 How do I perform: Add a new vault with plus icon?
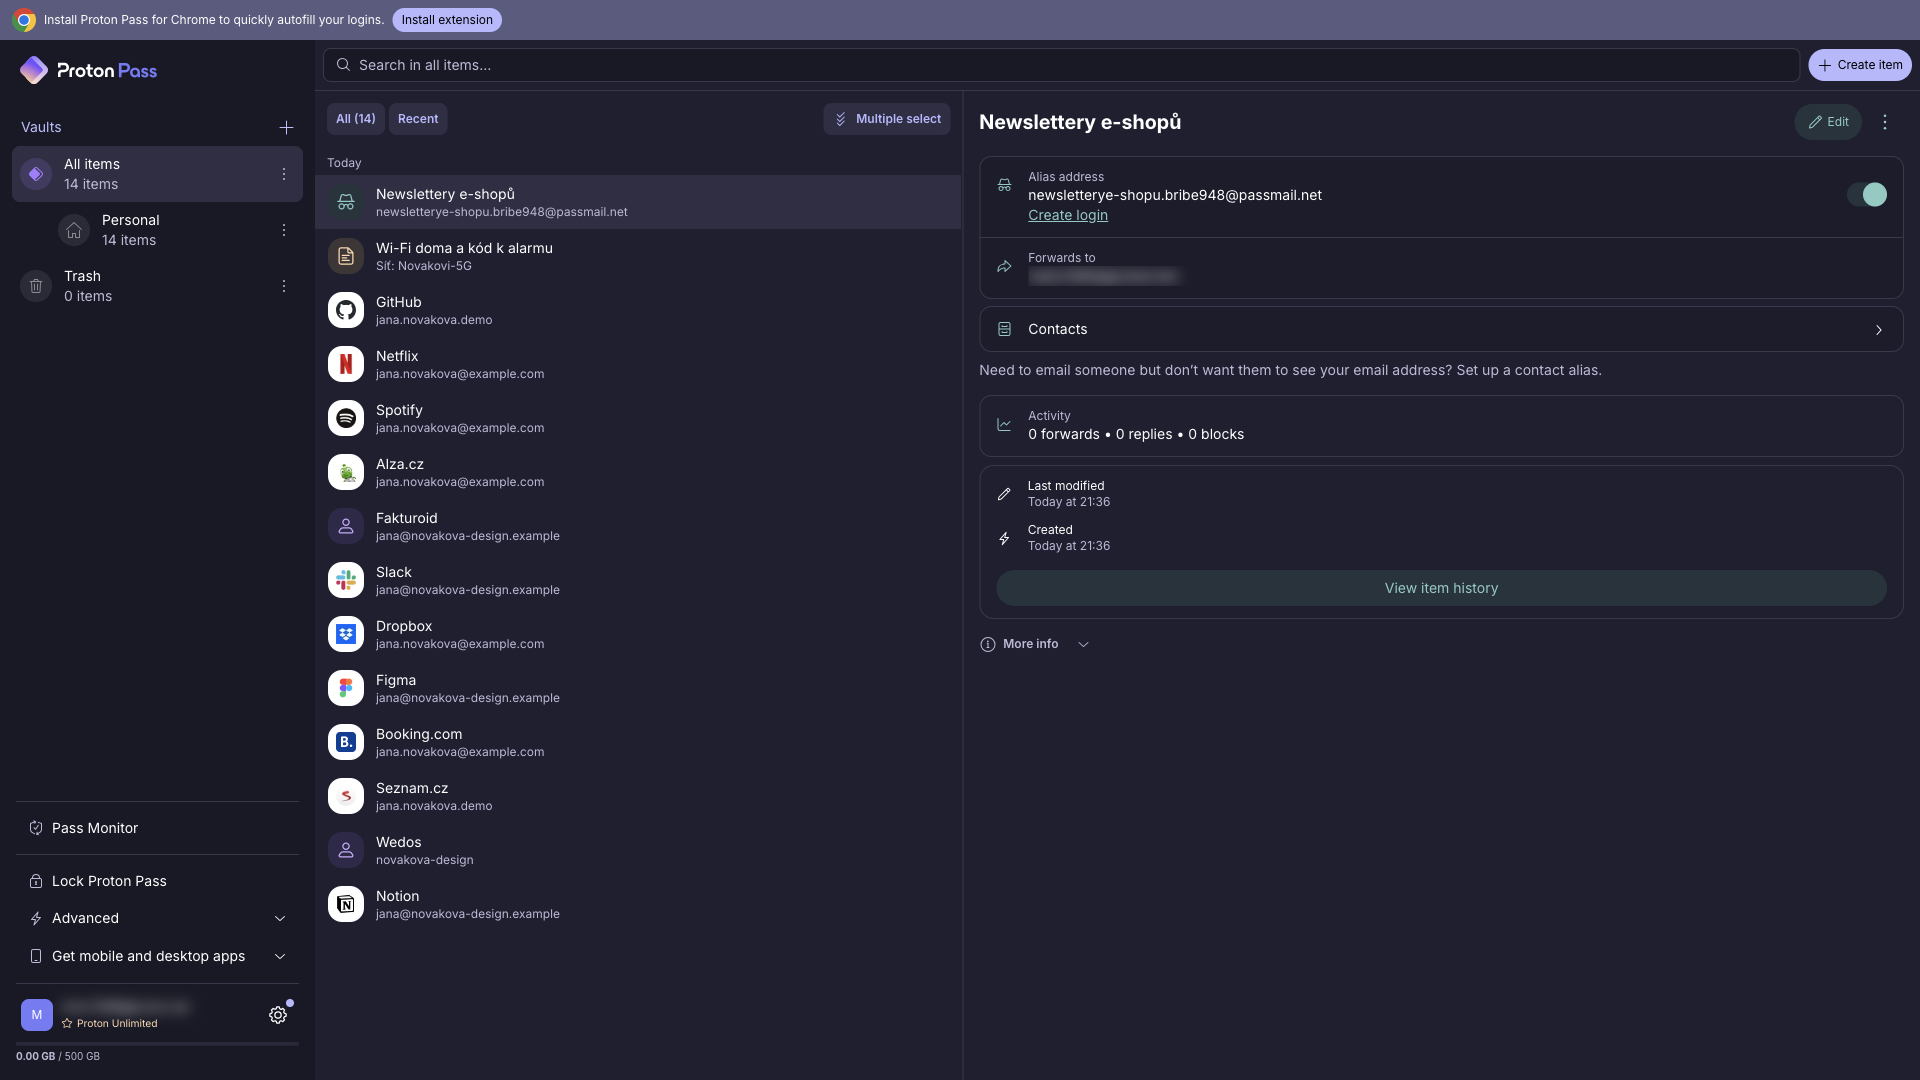[286, 127]
